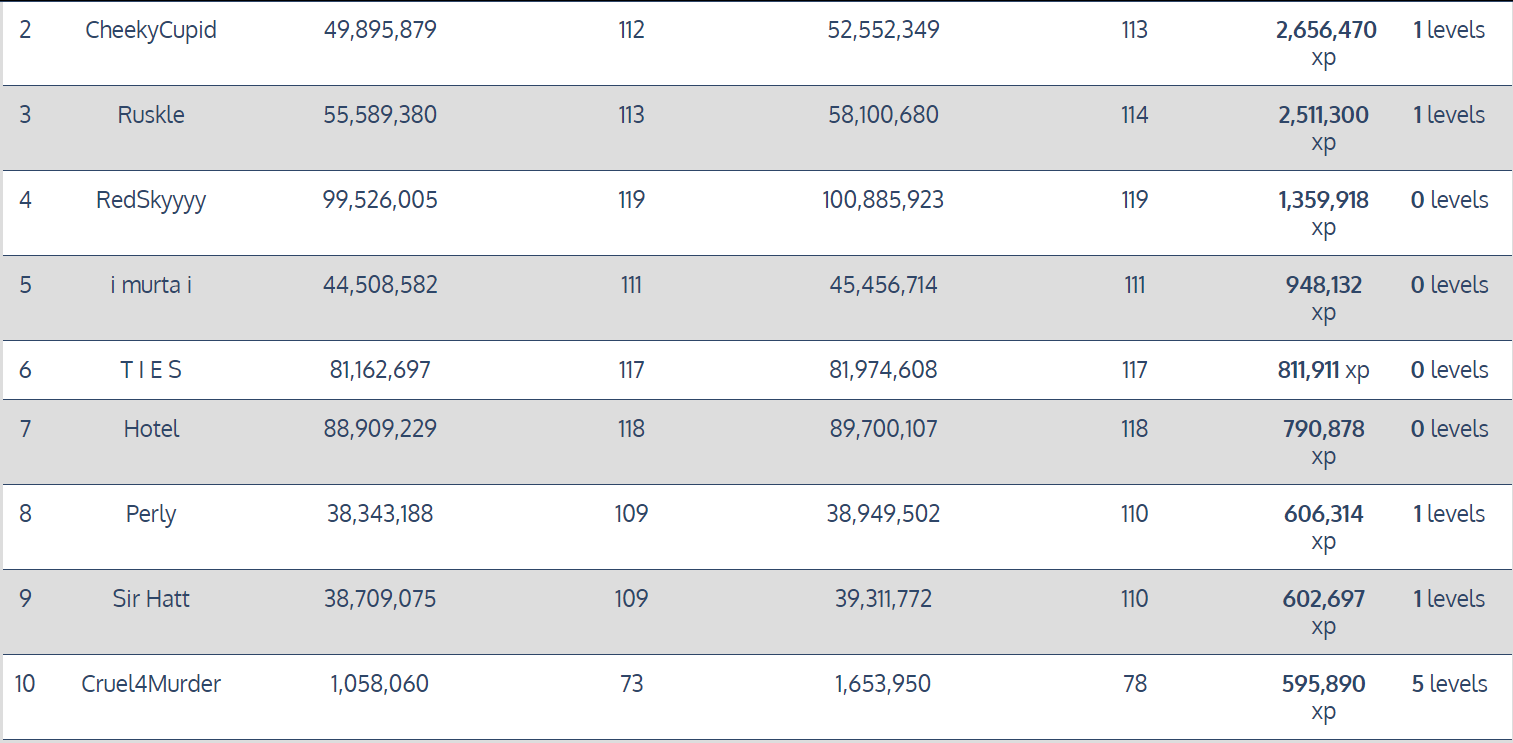Click ending level 78 cell
The image size is (1513, 743).
tap(1134, 684)
